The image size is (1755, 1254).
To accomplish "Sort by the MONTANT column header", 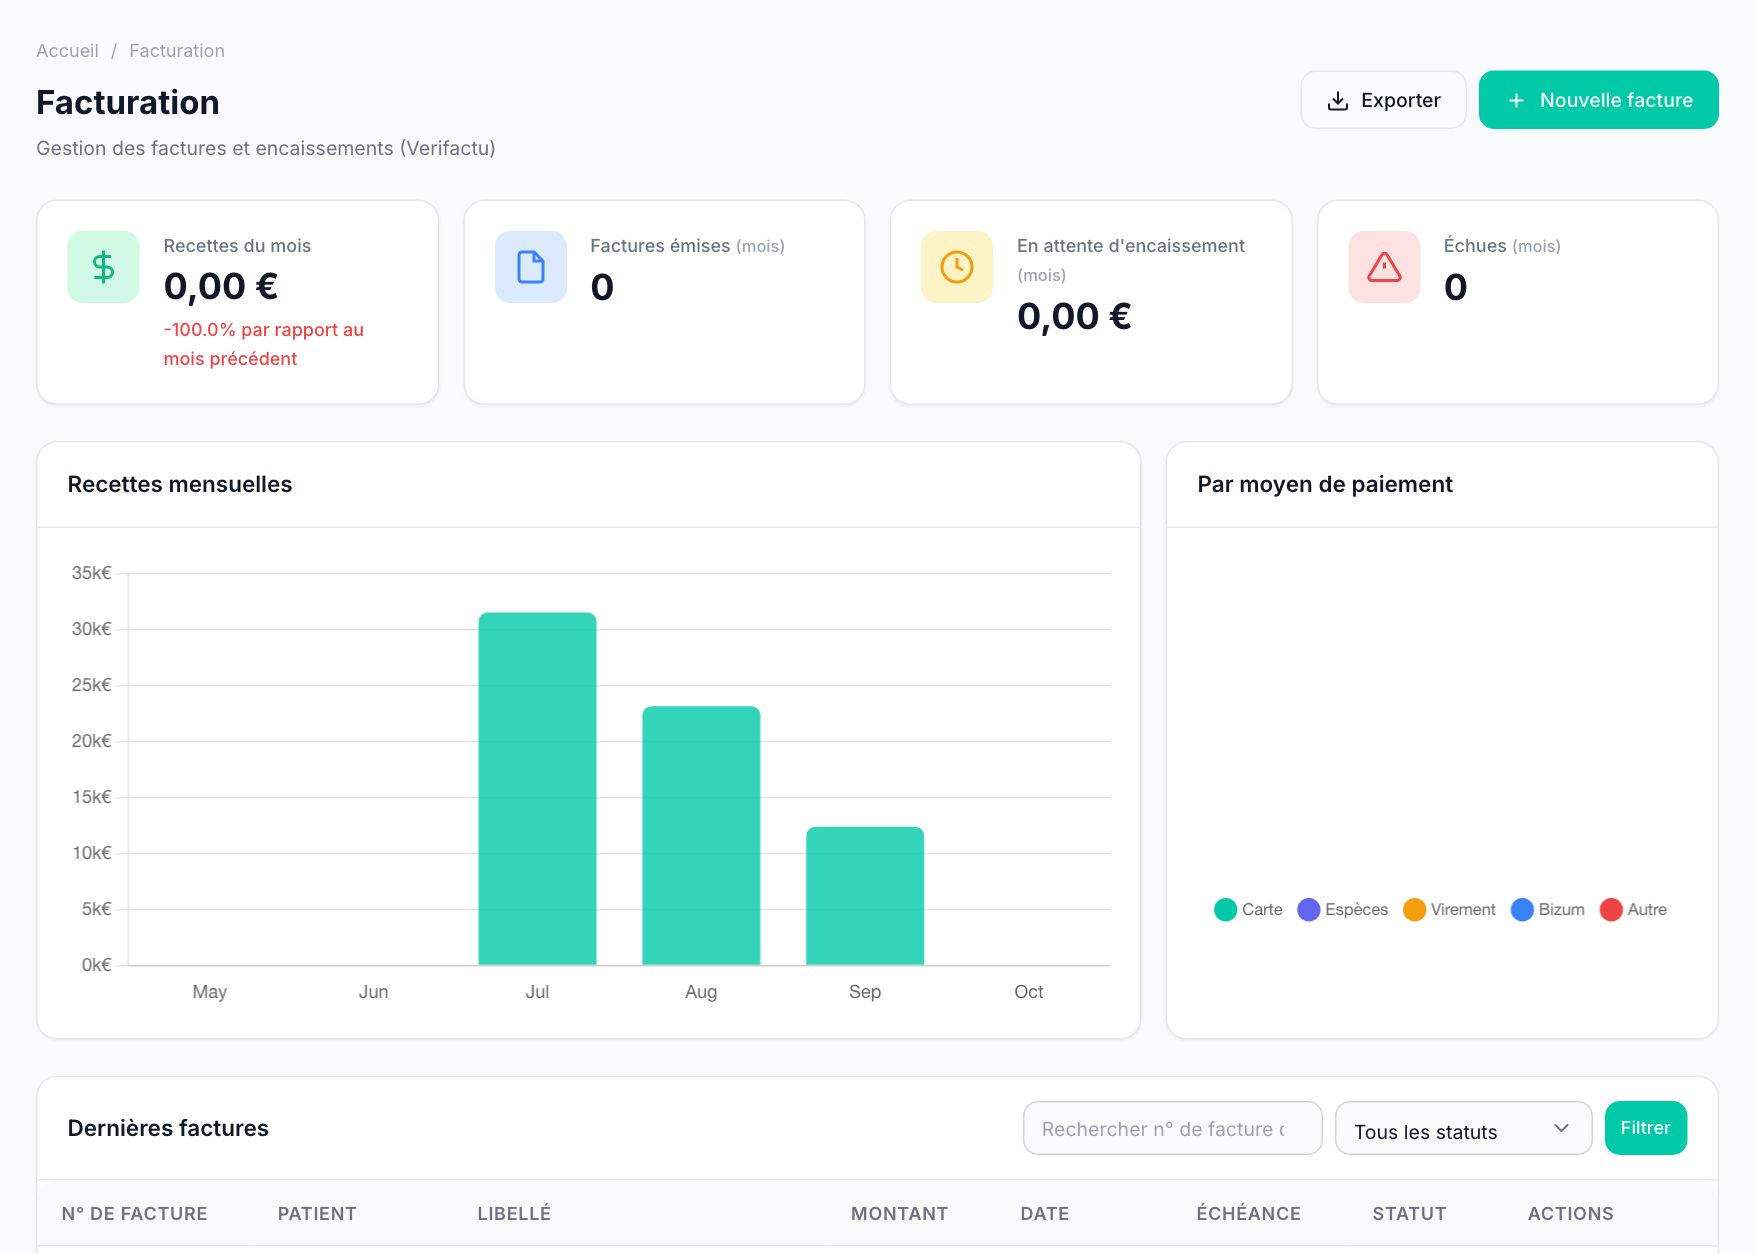I will click(899, 1214).
